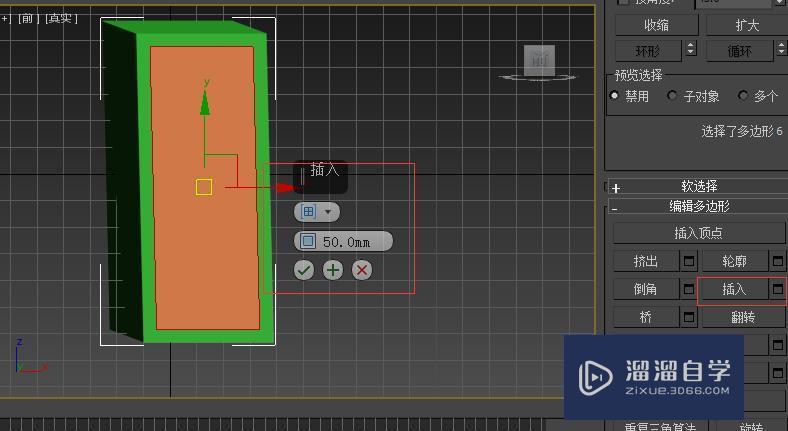The height and width of the screenshot is (431, 788).
Task: Open settings box next to 轮廓 button
Action: pos(778,261)
